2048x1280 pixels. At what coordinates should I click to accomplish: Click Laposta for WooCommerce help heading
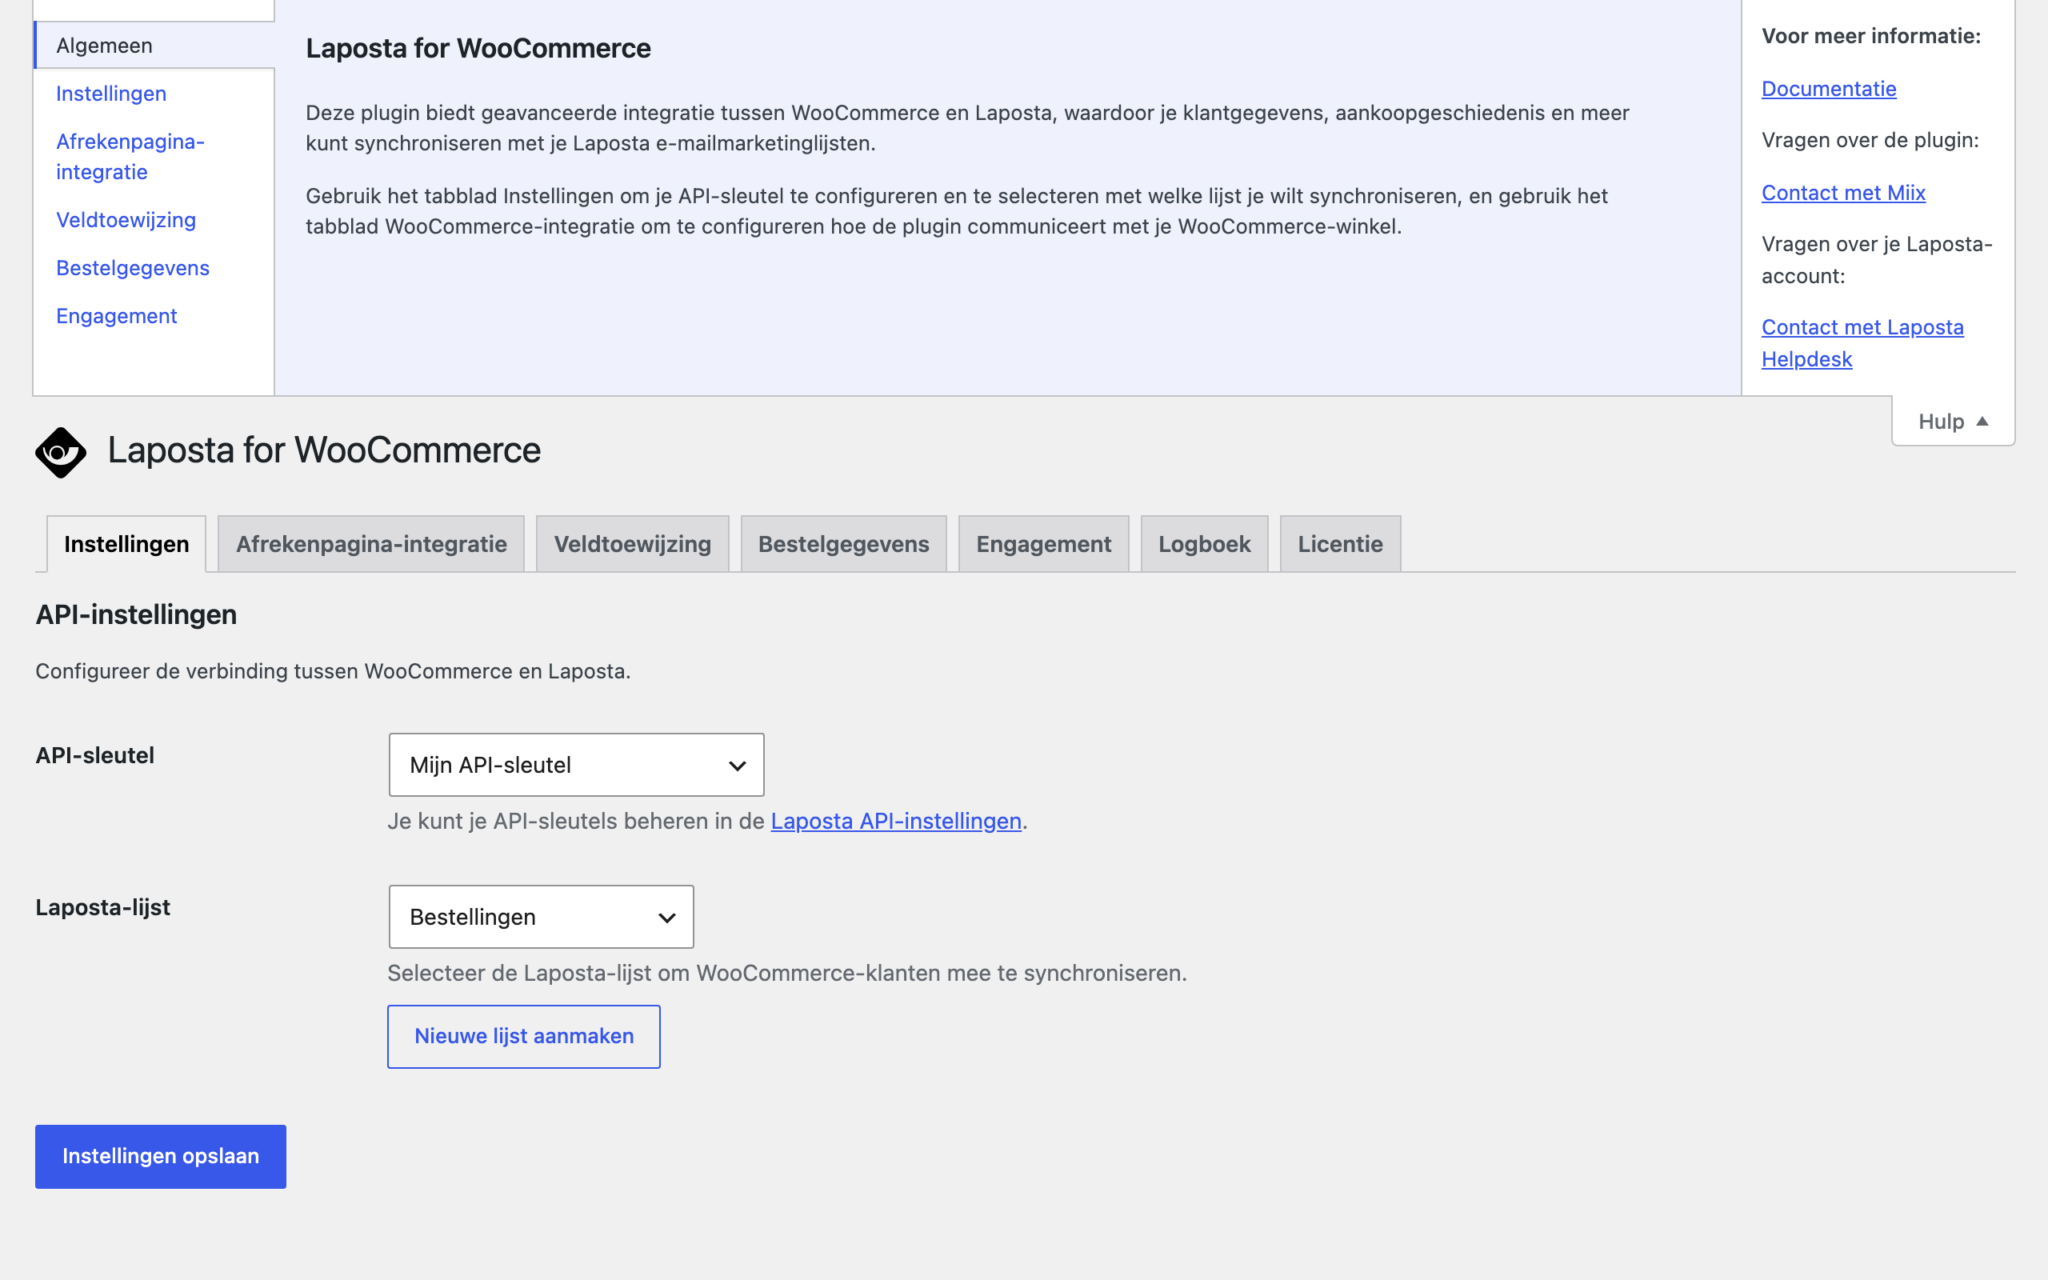click(x=478, y=48)
